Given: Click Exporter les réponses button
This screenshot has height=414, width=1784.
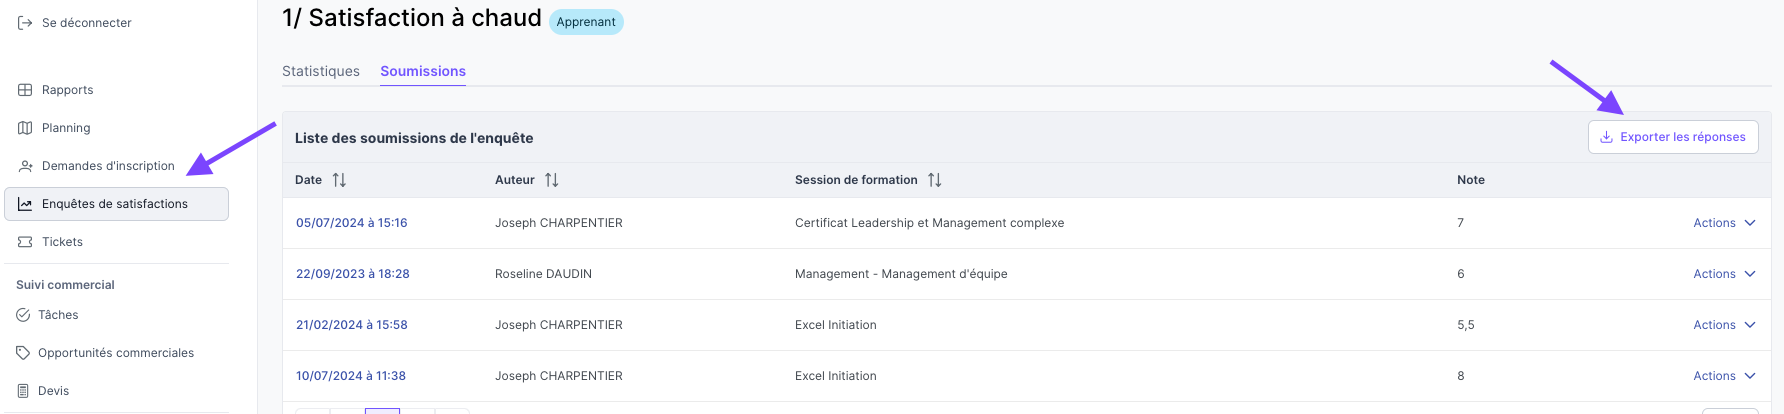Looking at the screenshot, I should [x=1673, y=137].
